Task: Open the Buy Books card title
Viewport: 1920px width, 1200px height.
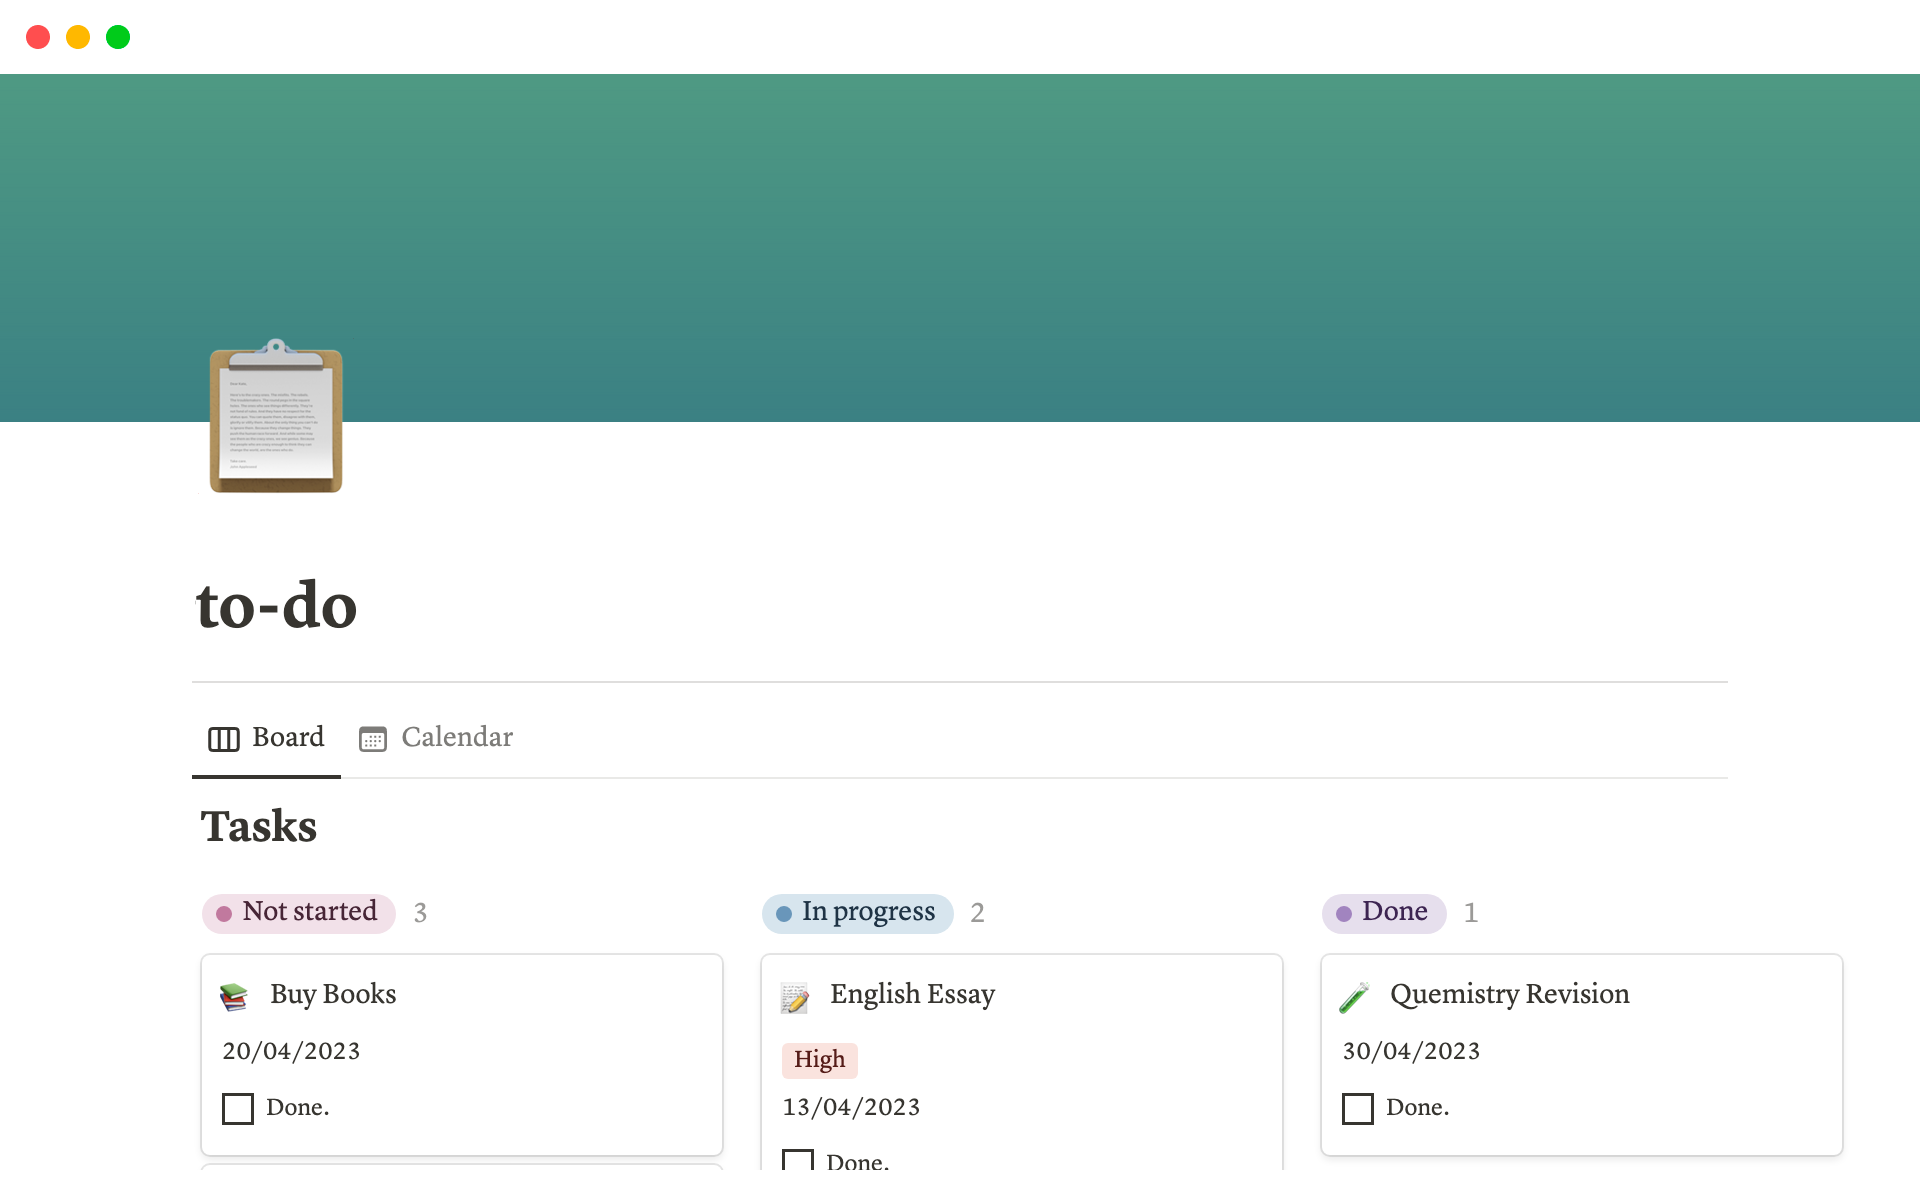Action: point(333,994)
